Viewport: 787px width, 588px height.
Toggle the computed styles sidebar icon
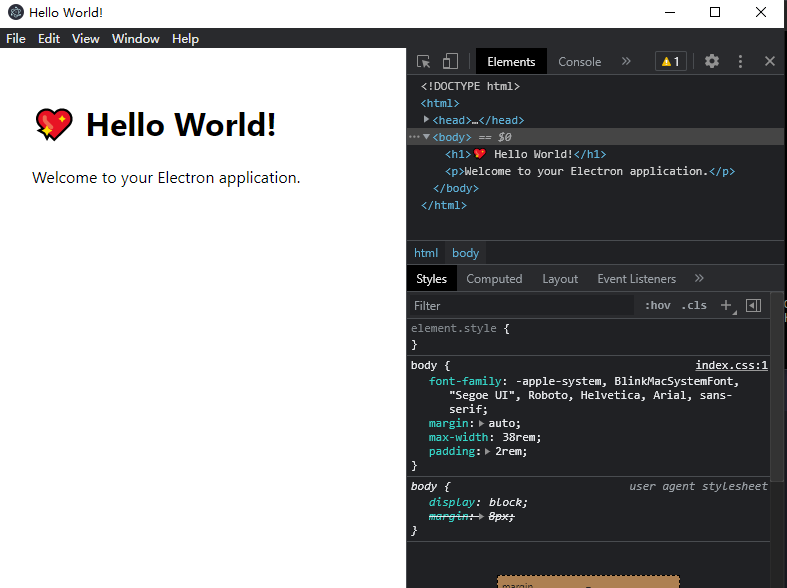pyautogui.click(x=753, y=305)
